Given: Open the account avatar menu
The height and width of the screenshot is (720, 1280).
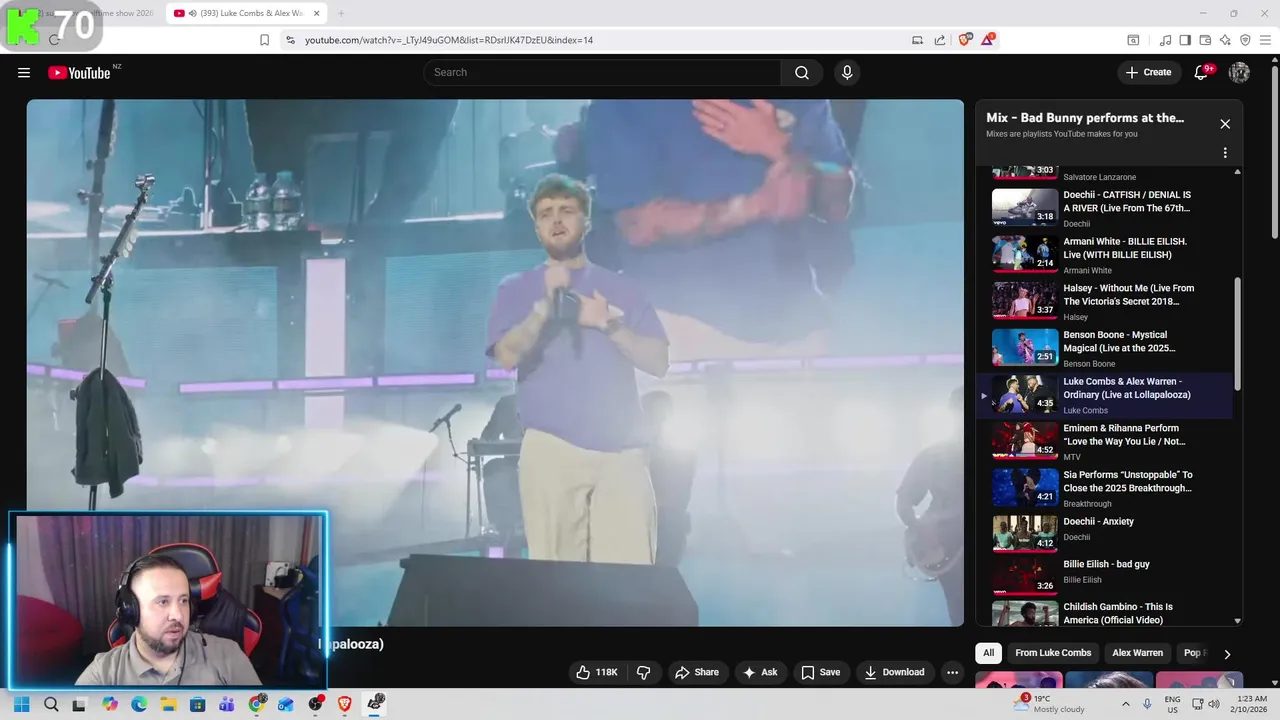Looking at the screenshot, I should pyautogui.click(x=1239, y=72).
